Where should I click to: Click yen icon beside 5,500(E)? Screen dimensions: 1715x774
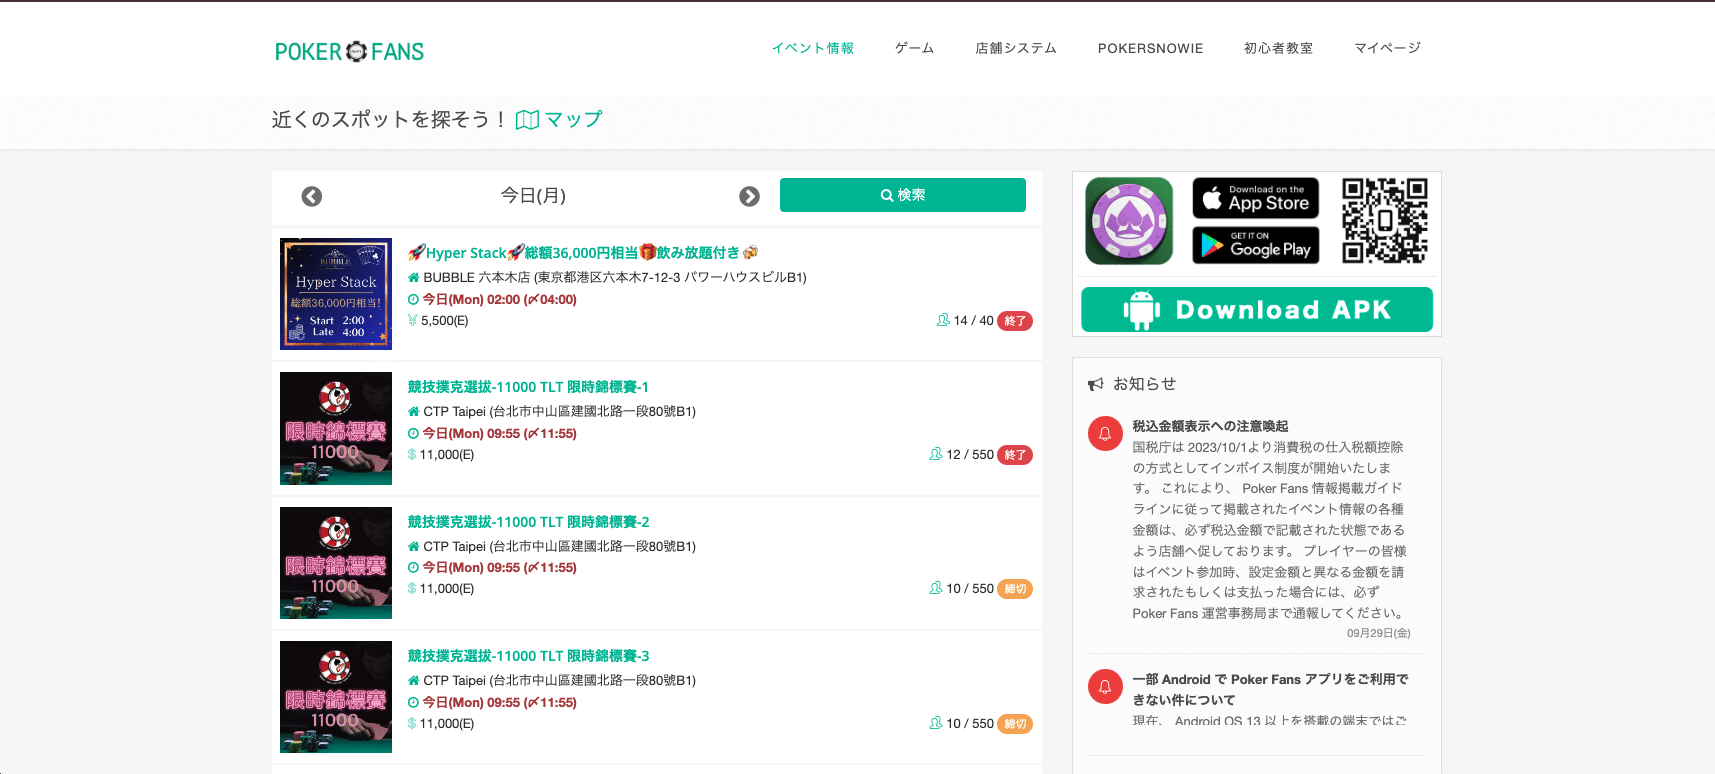click(412, 320)
